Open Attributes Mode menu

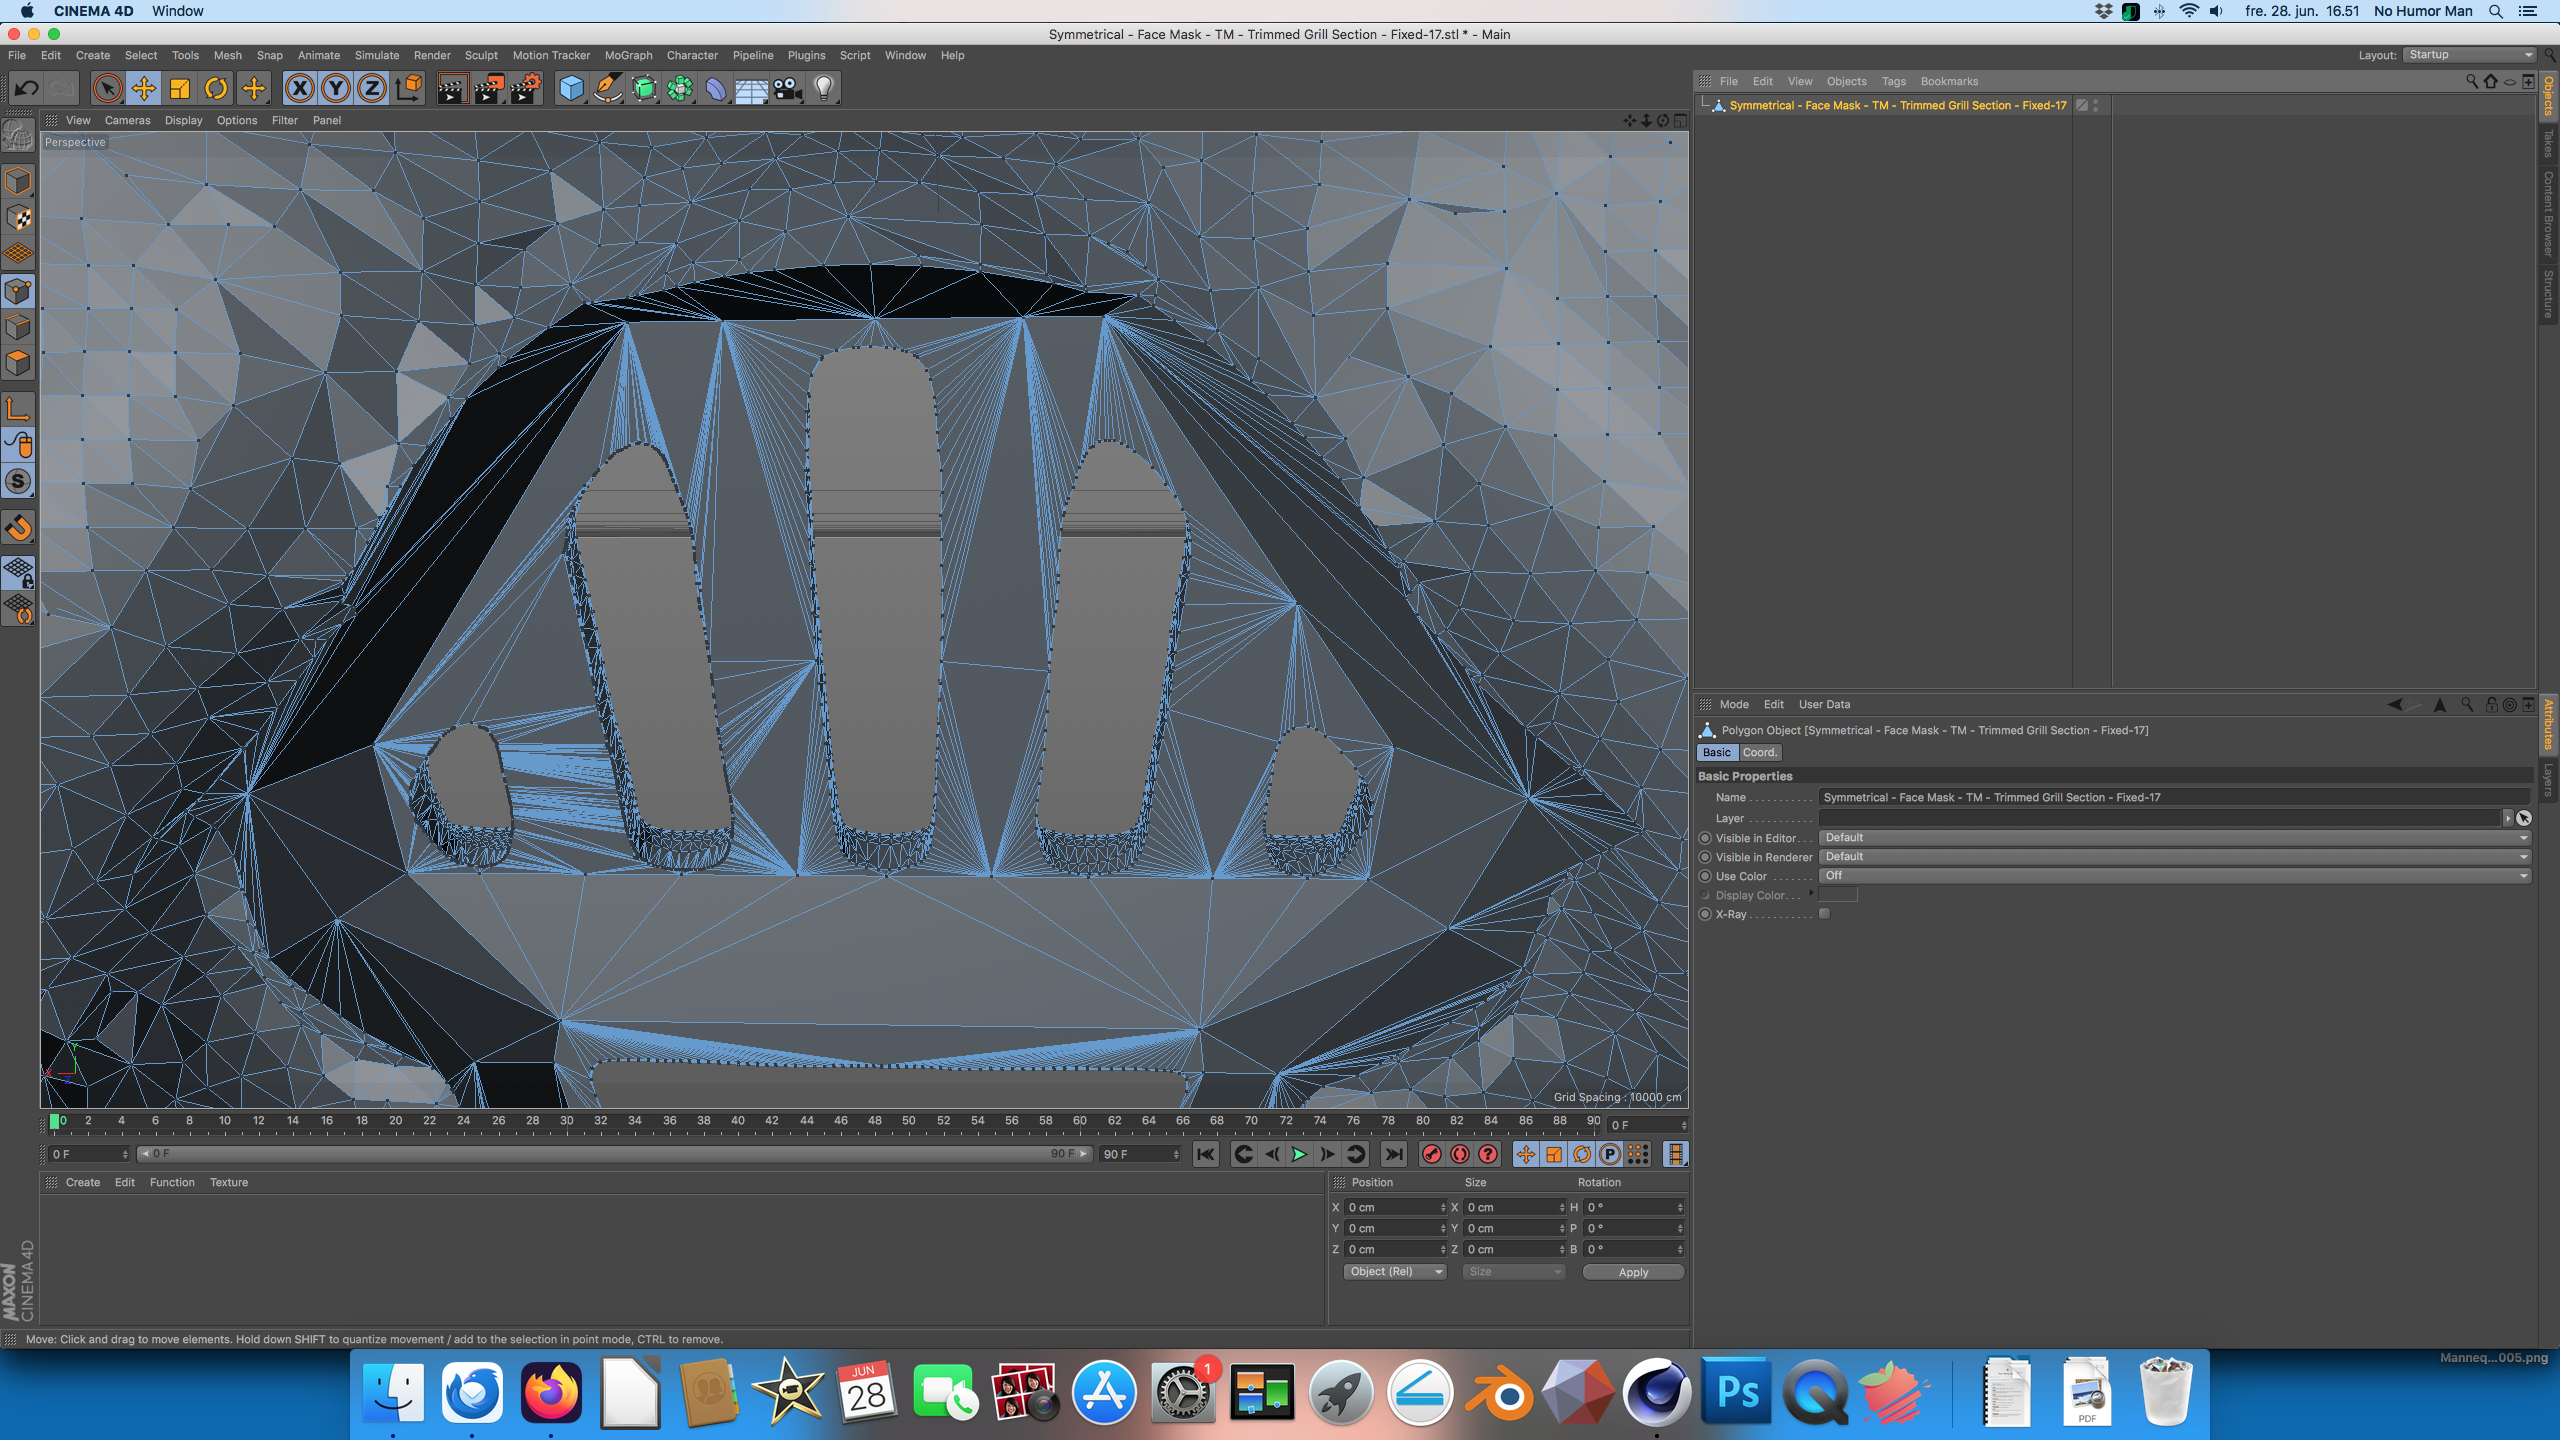coord(1733,704)
